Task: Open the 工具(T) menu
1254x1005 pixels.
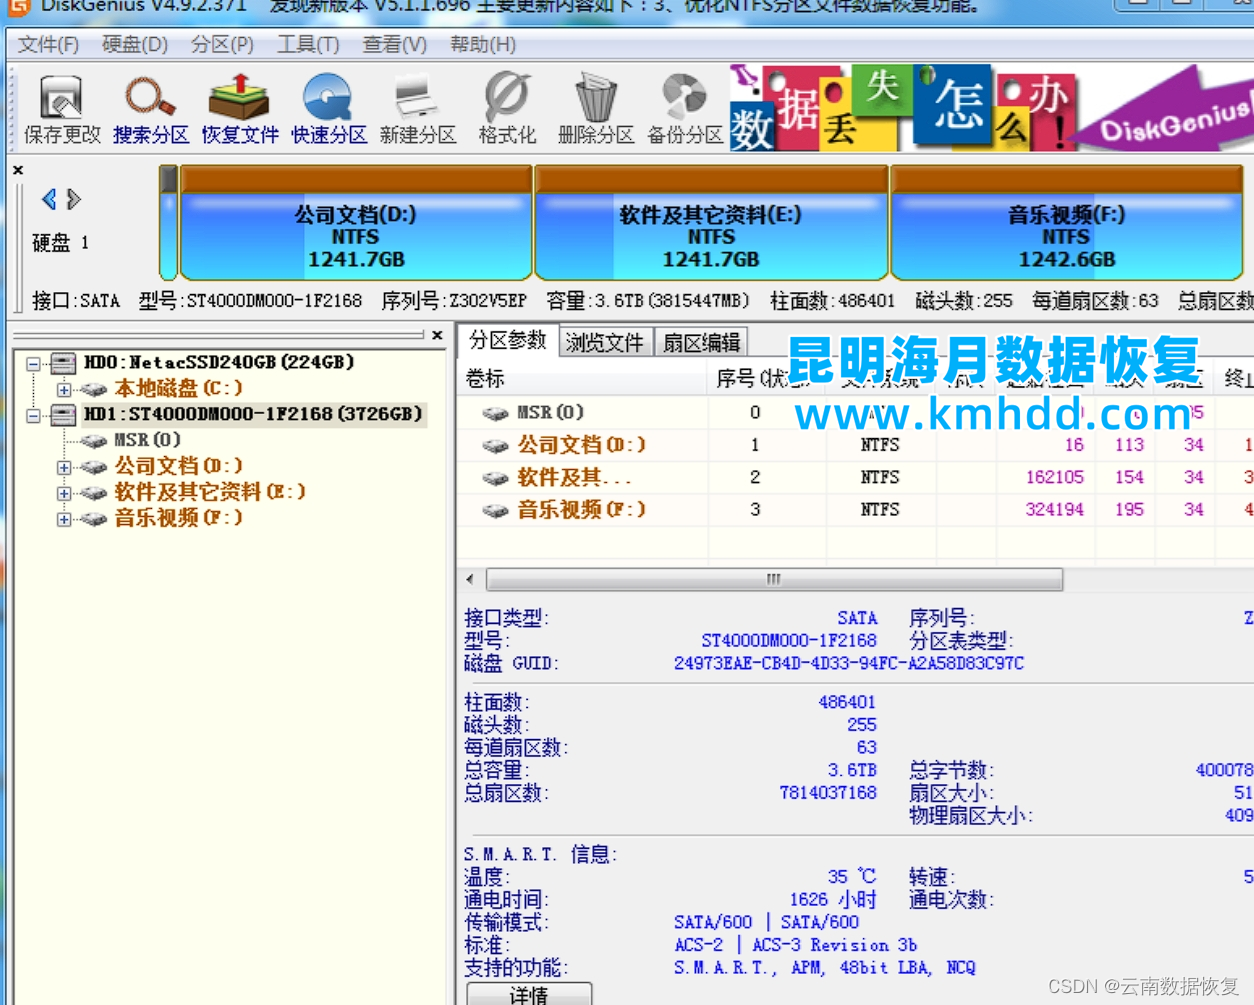Action: (308, 45)
